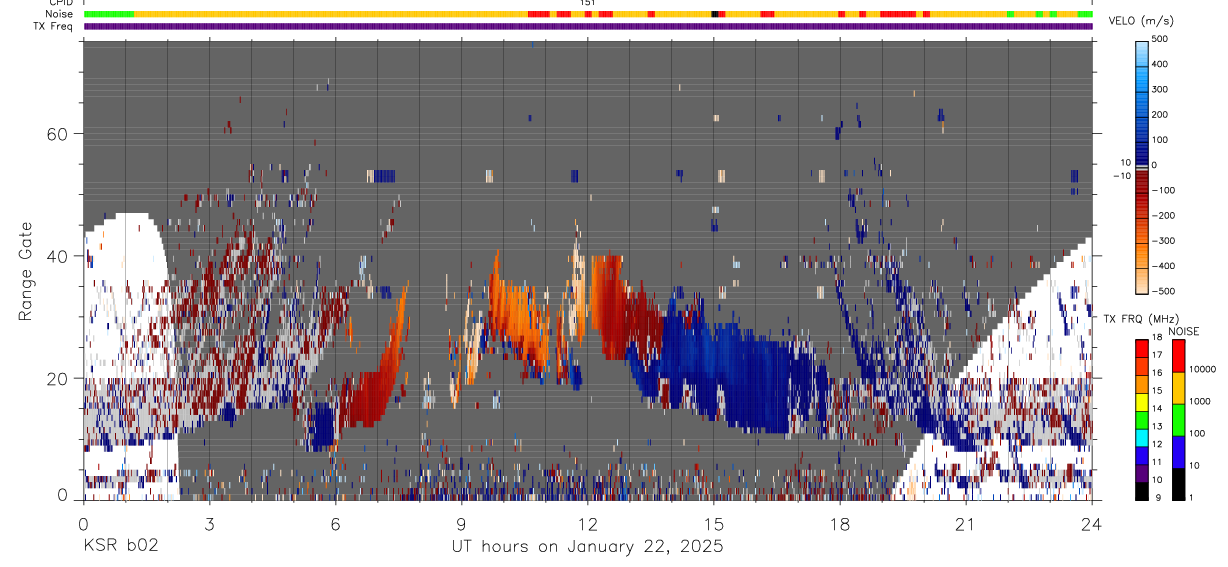
Task: Click the purple TX Freq strip above plot
Action: 588,26
